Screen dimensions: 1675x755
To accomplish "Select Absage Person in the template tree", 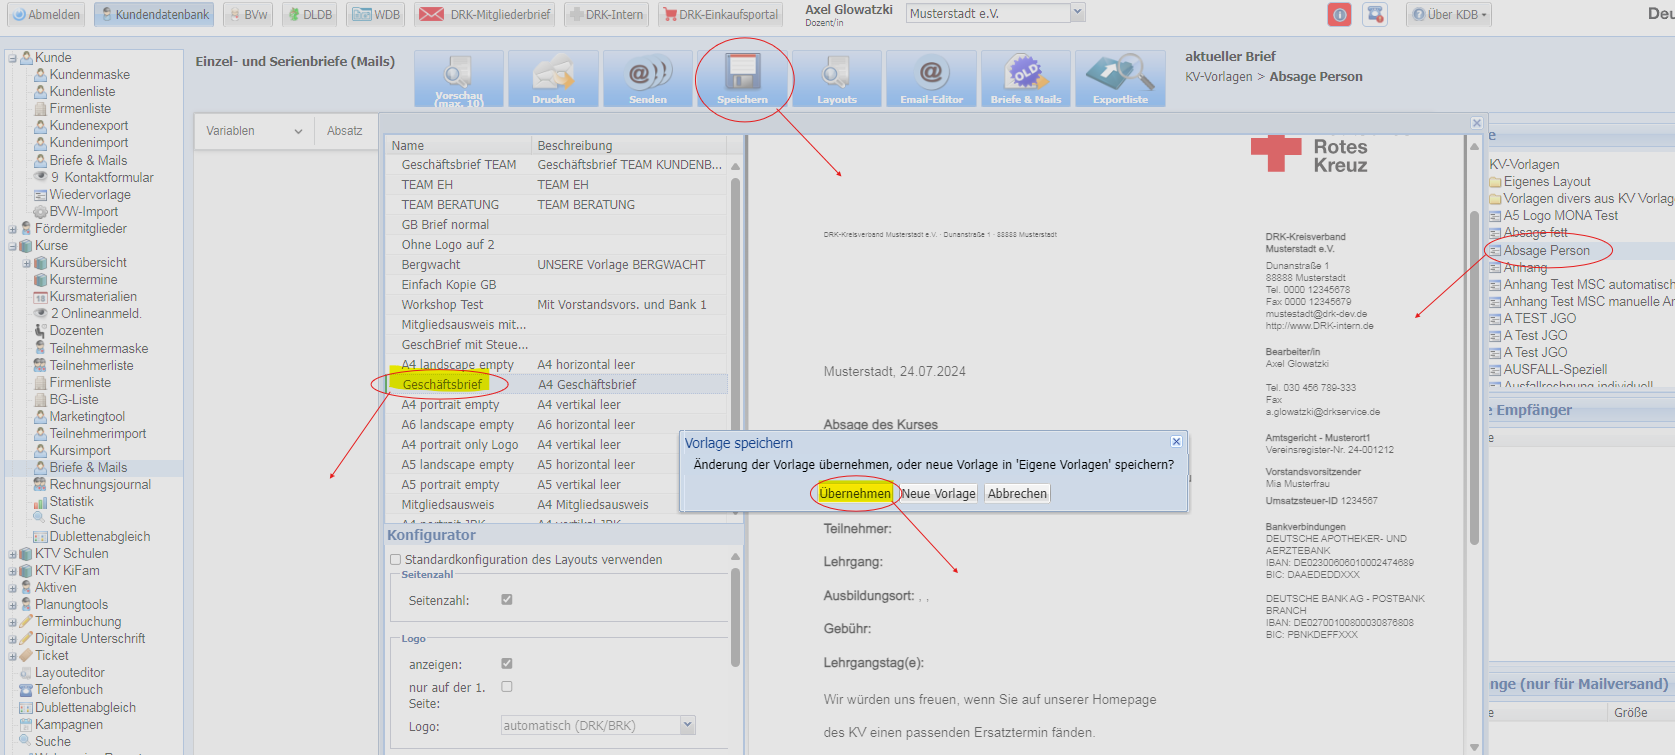I will coord(1546,251).
